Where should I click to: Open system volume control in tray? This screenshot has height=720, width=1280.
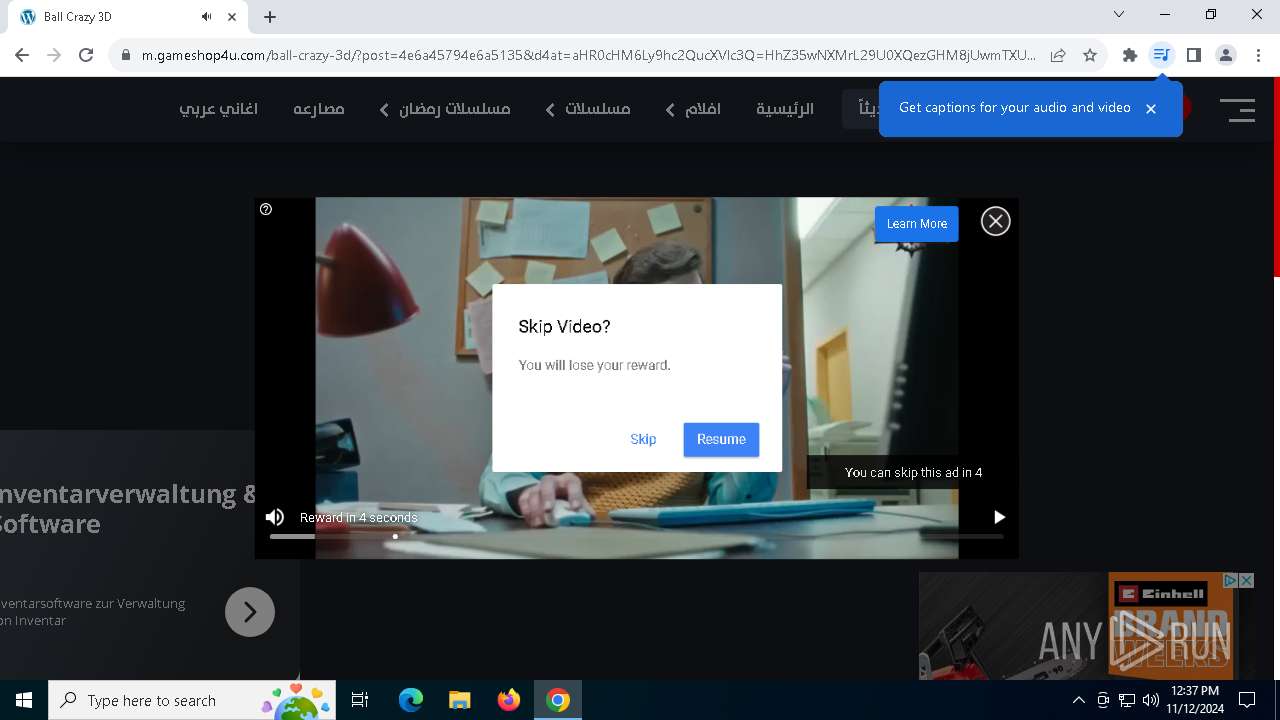coord(1151,700)
